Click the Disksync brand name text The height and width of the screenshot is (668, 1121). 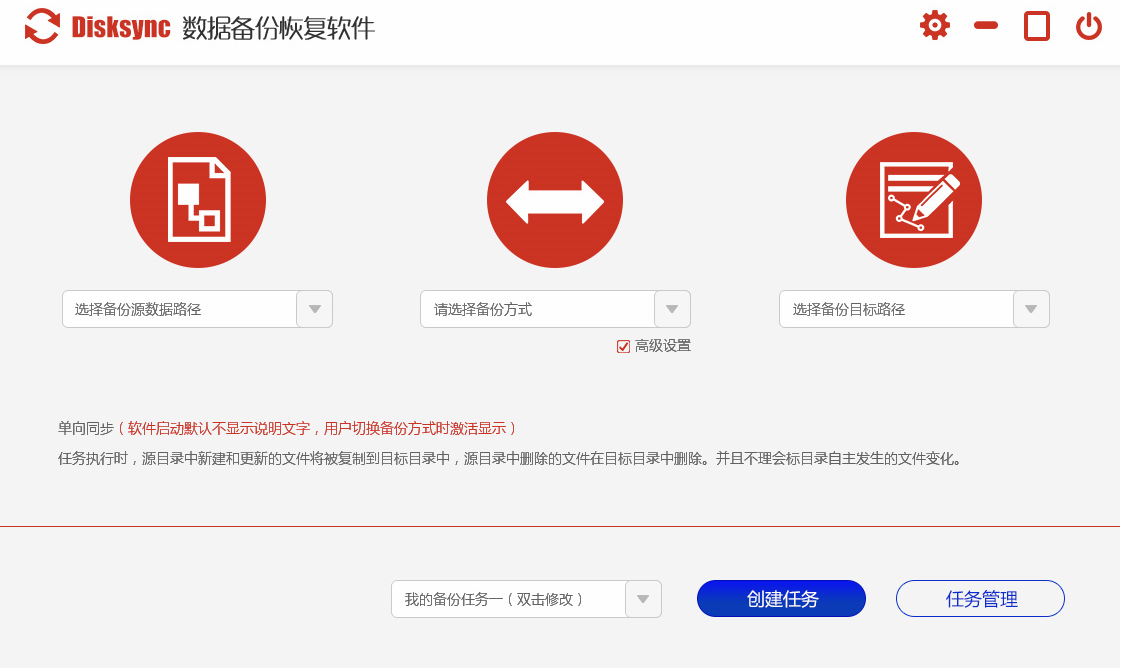(121, 27)
